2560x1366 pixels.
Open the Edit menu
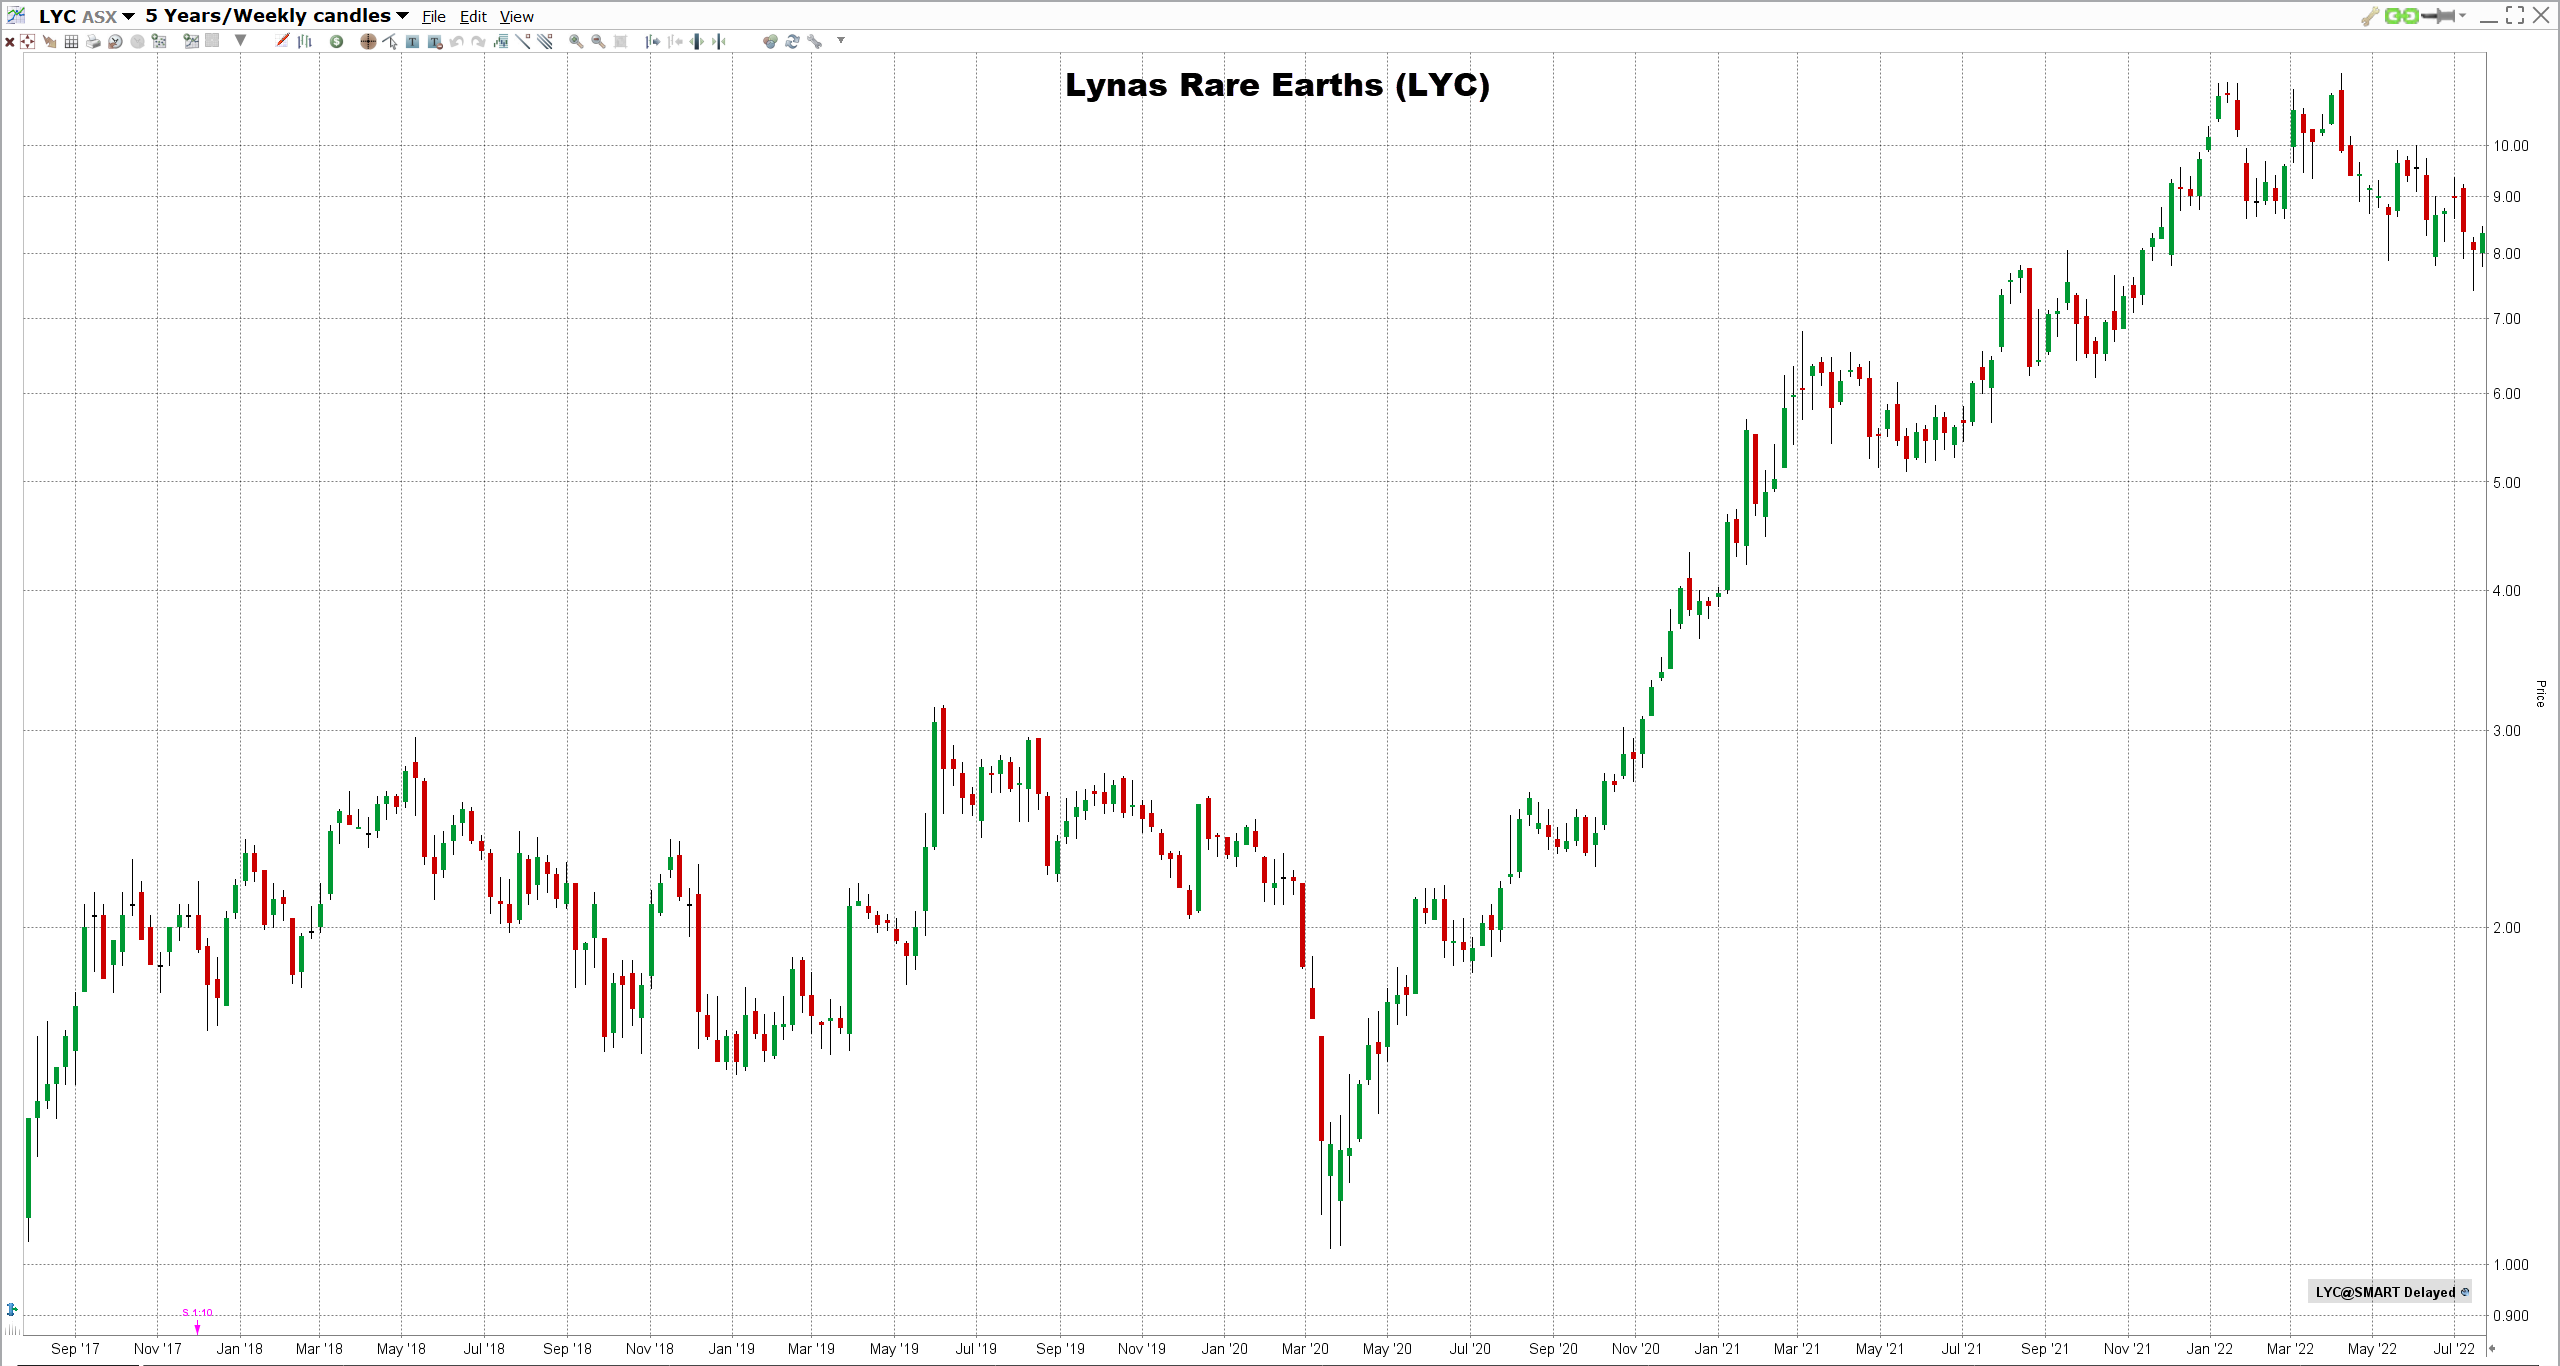[x=473, y=16]
